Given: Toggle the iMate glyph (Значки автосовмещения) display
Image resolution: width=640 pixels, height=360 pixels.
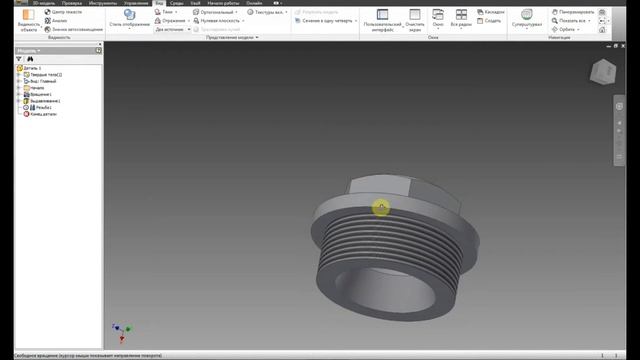Looking at the screenshot, I should 74,29.
